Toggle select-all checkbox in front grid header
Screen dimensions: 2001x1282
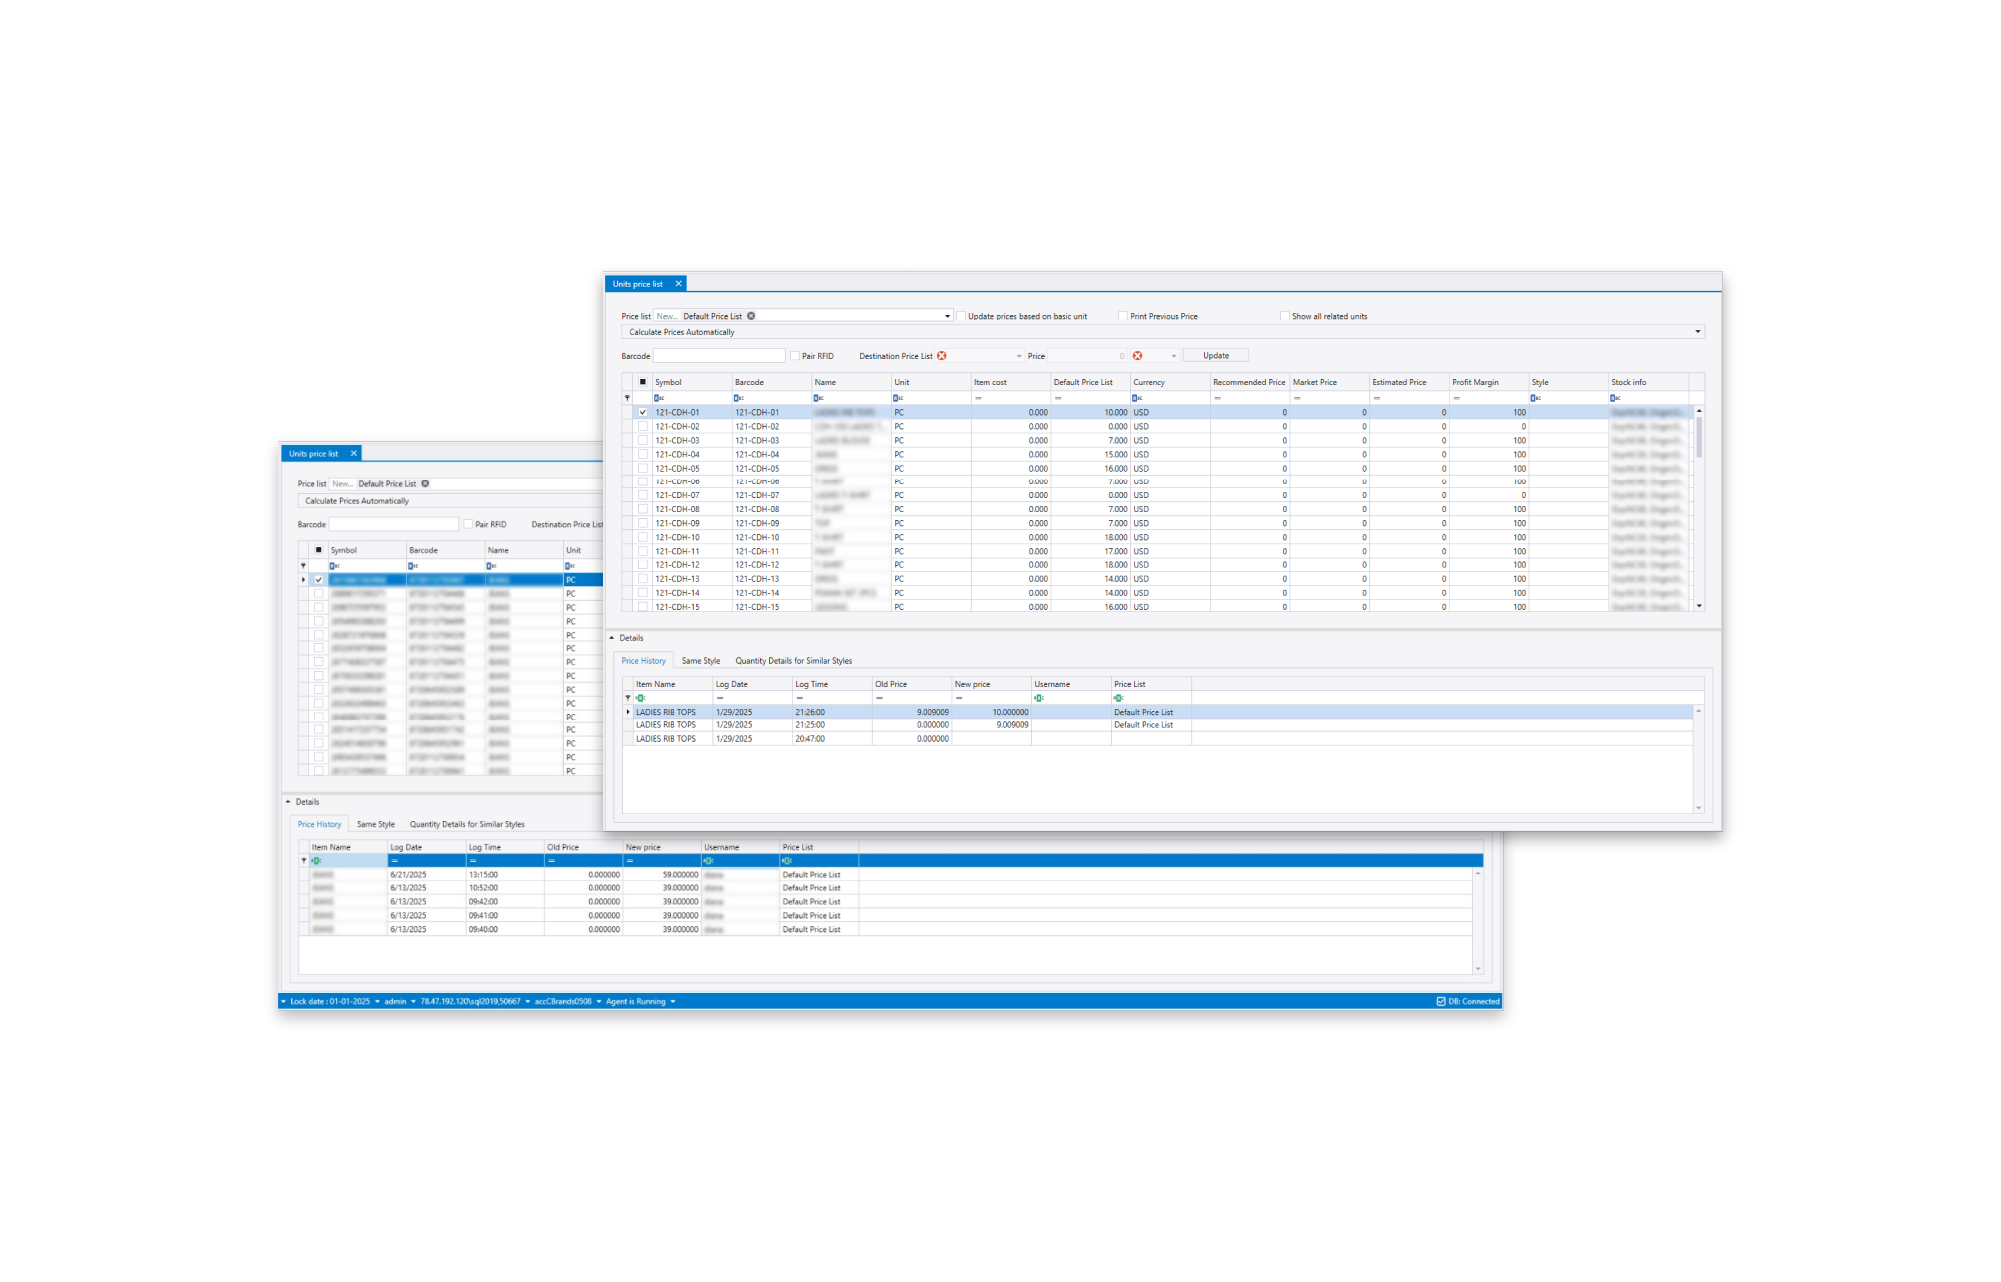click(643, 382)
